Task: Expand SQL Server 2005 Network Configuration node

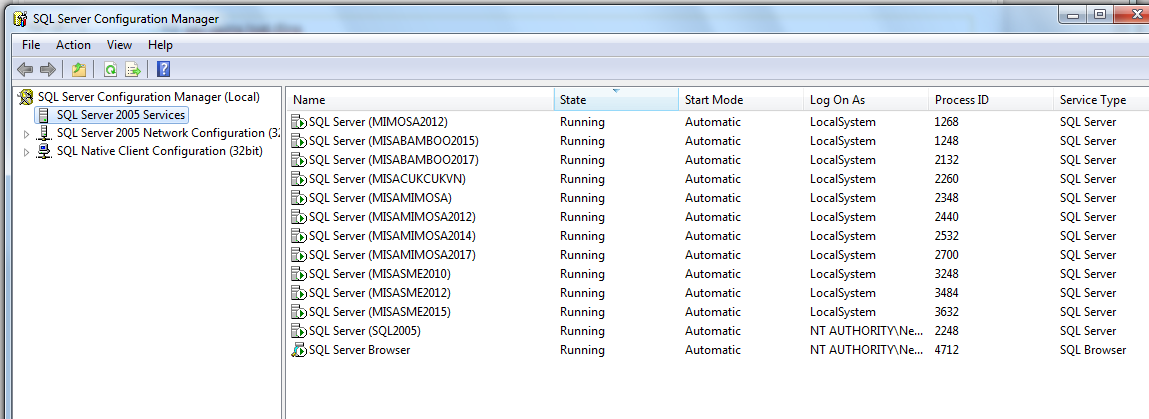Action: click(x=27, y=134)
